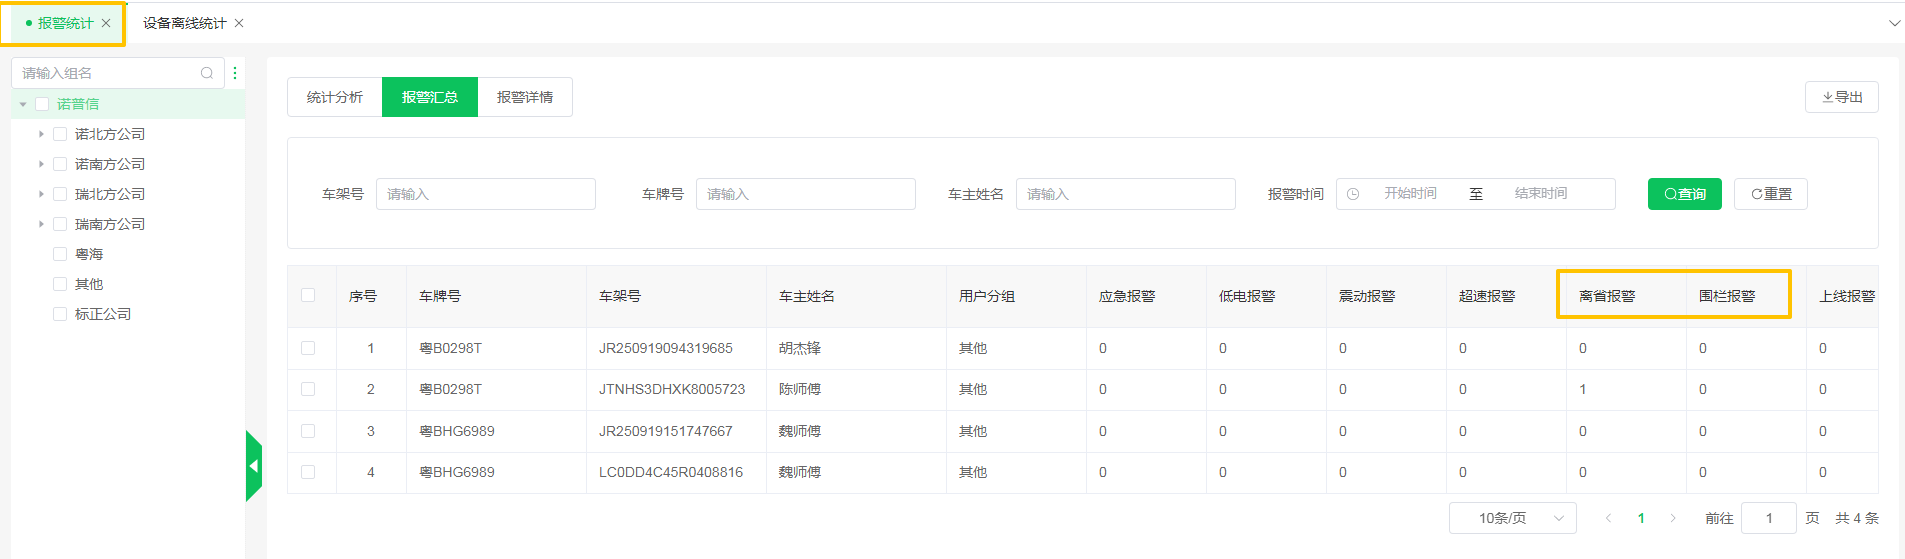Screen dimensions: 1905x559
Task: Open the three-dot menu beside group search
Action: [x=235, y=73]
